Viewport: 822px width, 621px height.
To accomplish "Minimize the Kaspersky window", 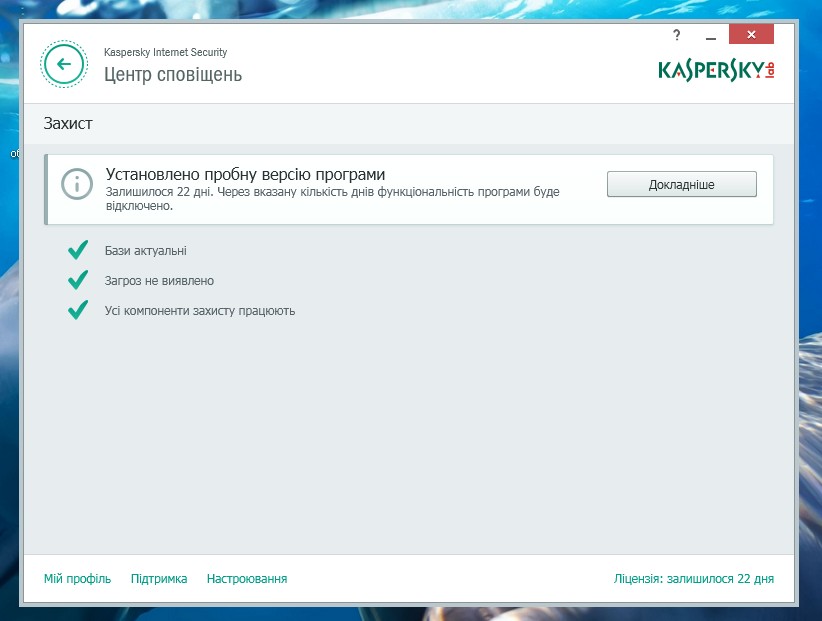I will [x=711, y=38].
